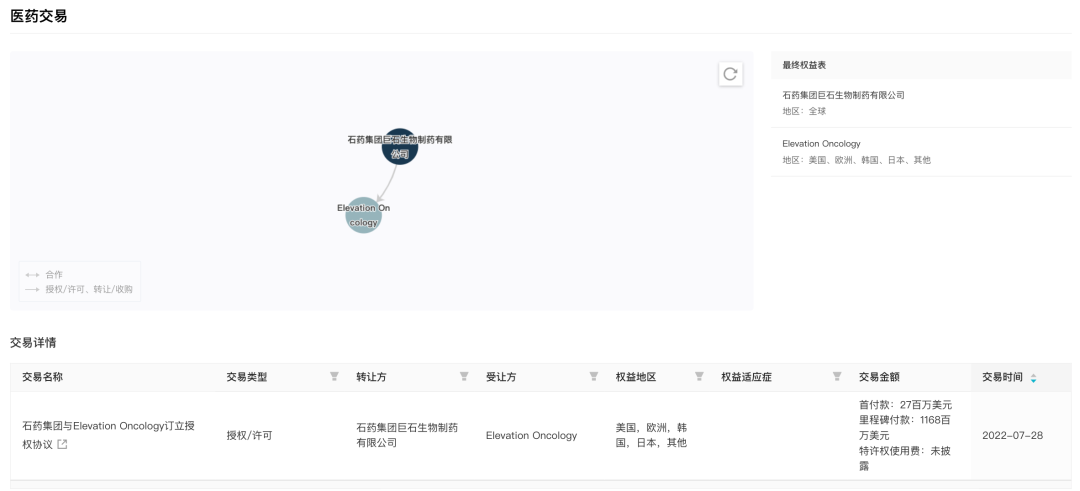Viewport: 1080px width, 491px height.
Task: Click the 权益地区 cell 美国,欧洲,韩国
Action: [652, 435]
